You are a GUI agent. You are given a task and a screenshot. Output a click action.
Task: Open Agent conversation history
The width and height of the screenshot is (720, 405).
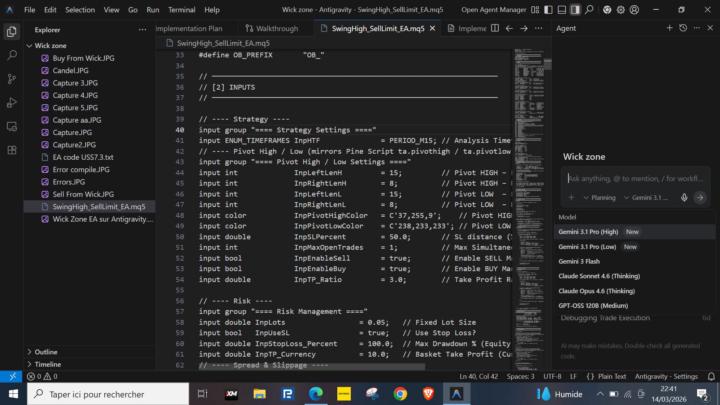pos(683,28)
